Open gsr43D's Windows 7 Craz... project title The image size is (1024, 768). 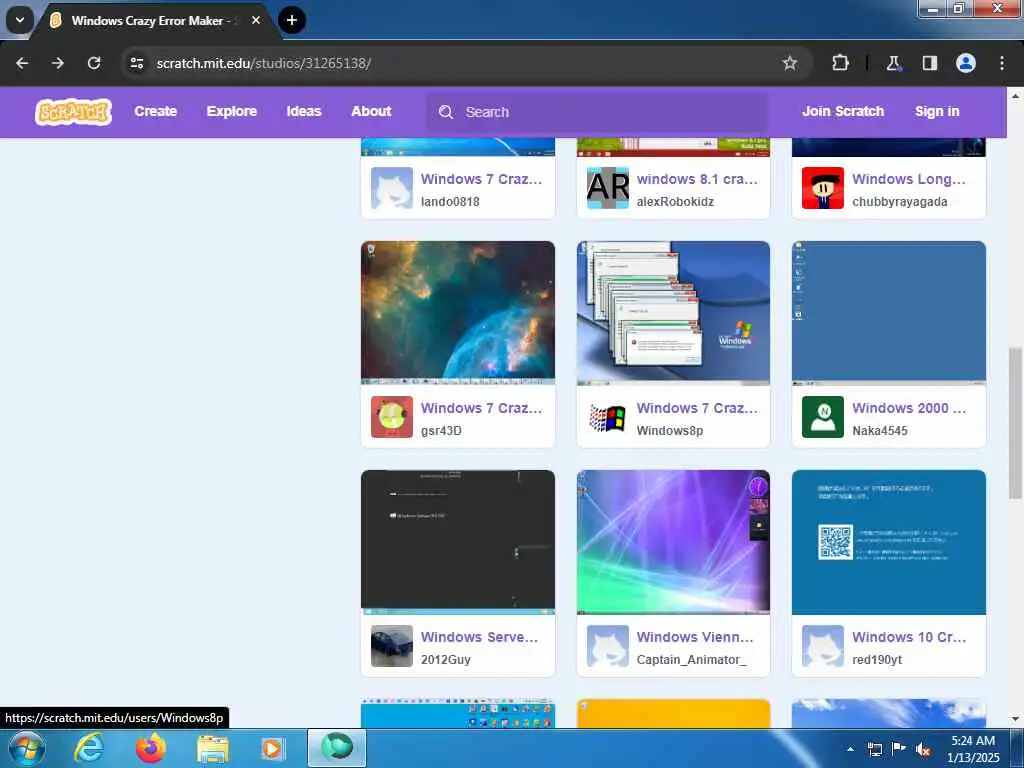coord(481,408)
